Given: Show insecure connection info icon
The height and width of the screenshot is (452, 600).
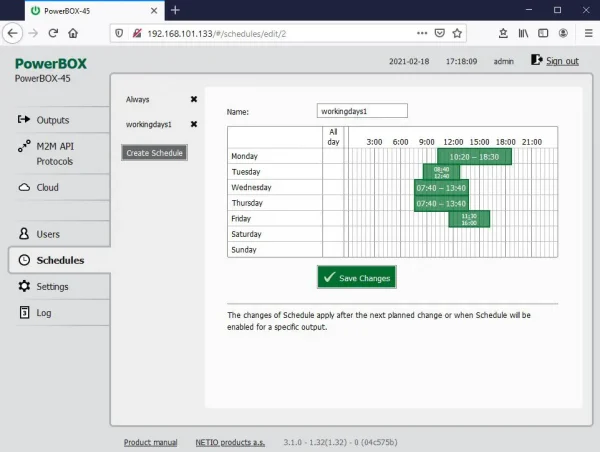Looking at the screenshot, I should click(x=137, y=34).
